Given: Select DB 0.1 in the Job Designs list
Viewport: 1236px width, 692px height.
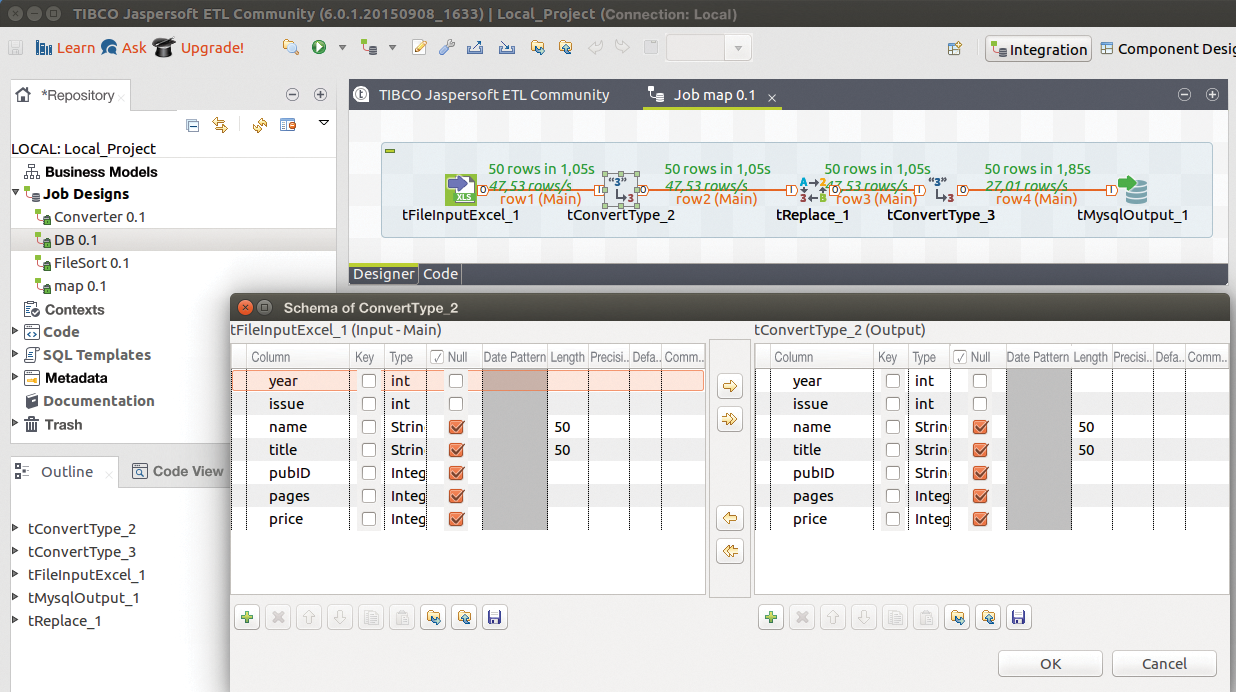Looking at the screenshot, I should coord(77,239).
